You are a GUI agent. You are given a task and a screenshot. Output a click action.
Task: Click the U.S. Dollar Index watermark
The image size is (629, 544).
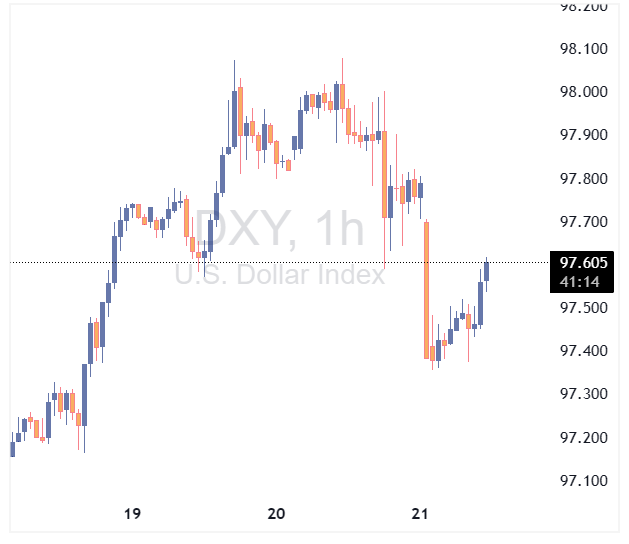[279, 273]
